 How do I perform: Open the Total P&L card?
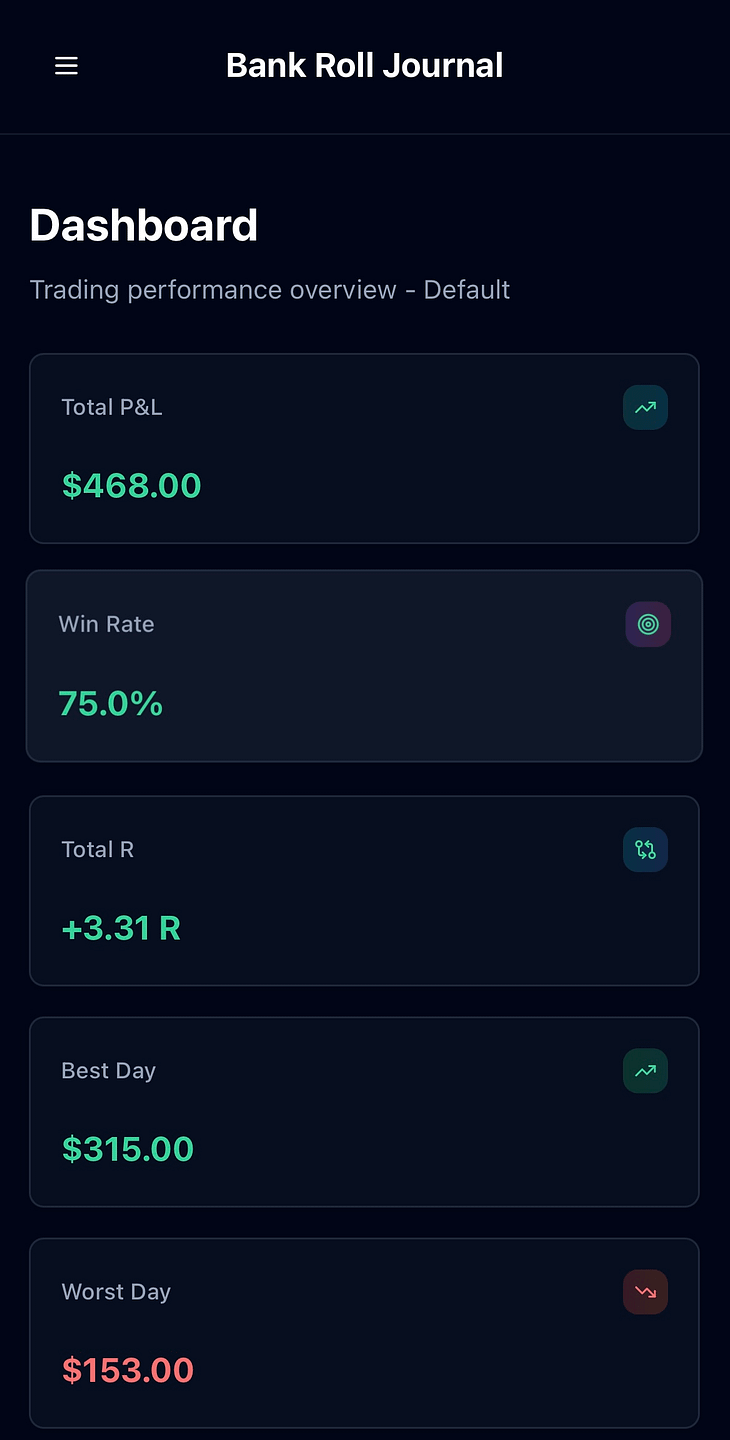click(364, 449)
